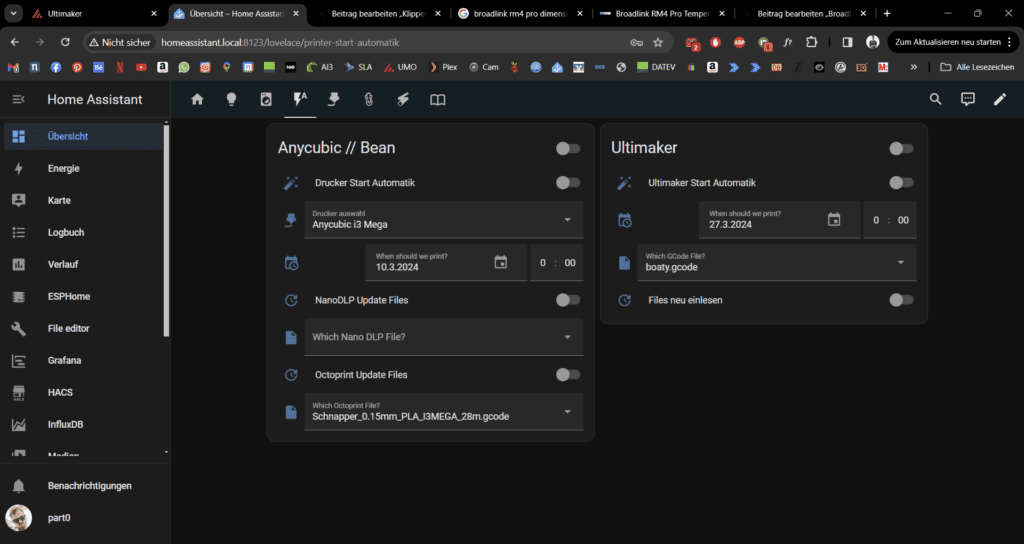This screenshot has height=544, width=1024.
Task: Click the file icon beside Which GCode File
Action: coord(624,263)
